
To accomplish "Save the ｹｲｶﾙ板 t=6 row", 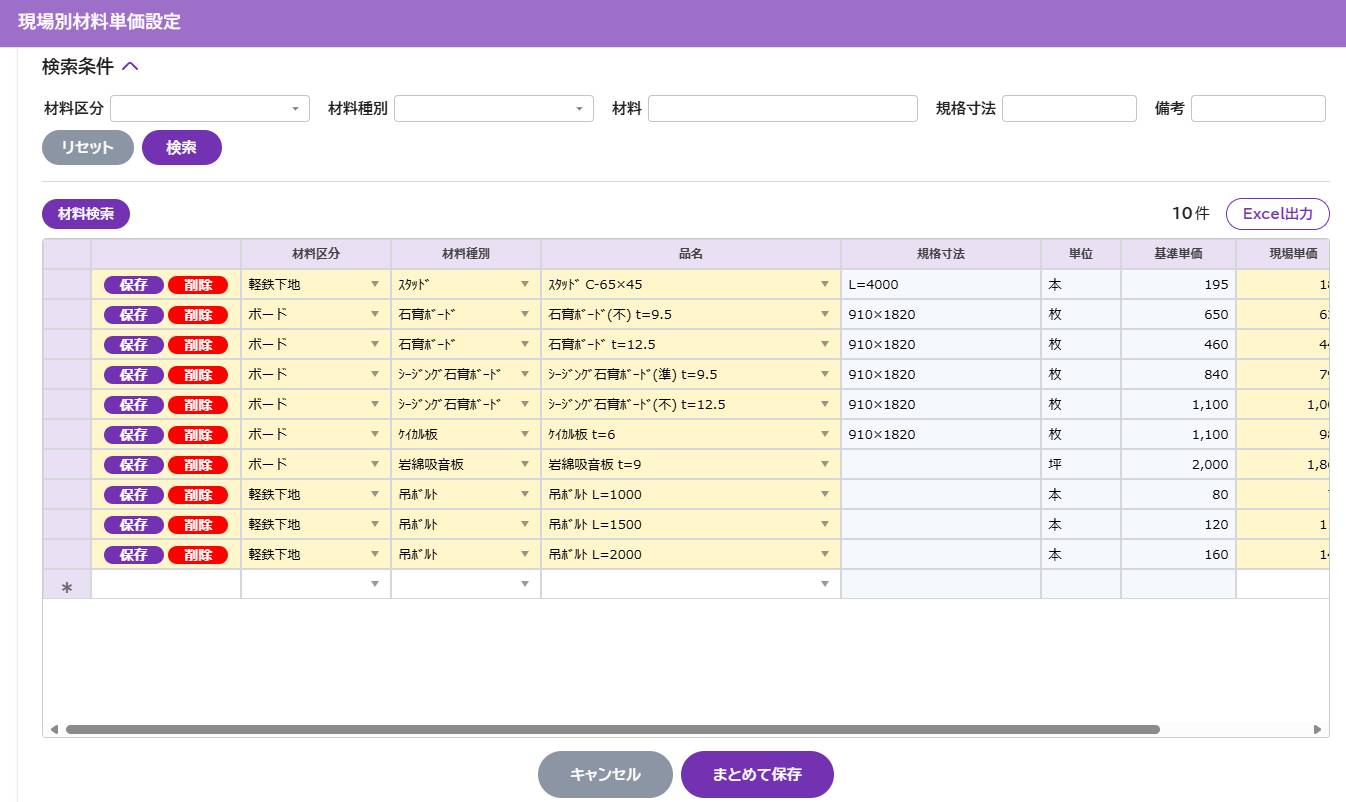I will (134, 435).
